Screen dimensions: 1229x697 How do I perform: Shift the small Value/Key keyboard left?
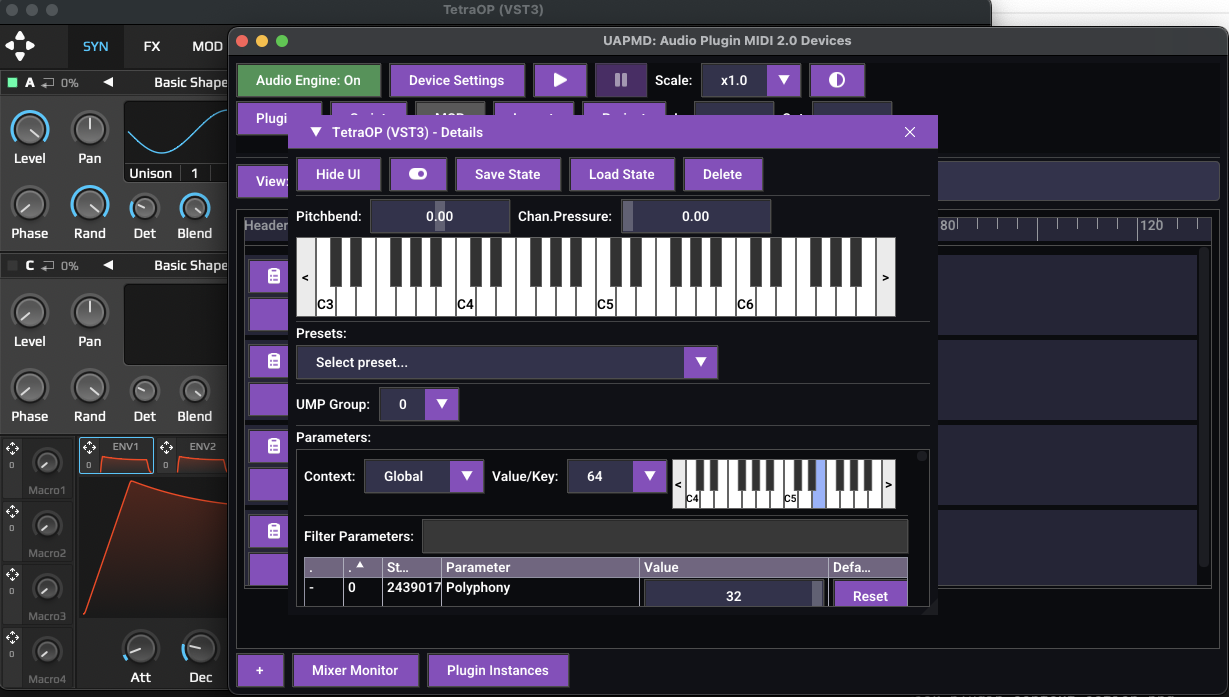(679, 484)
